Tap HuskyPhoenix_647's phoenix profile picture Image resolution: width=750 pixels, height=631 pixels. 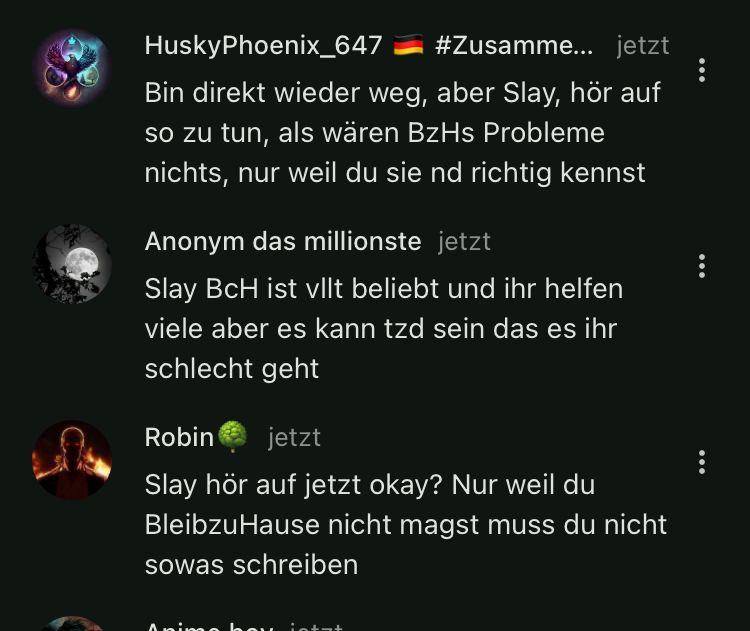(72, 67)
